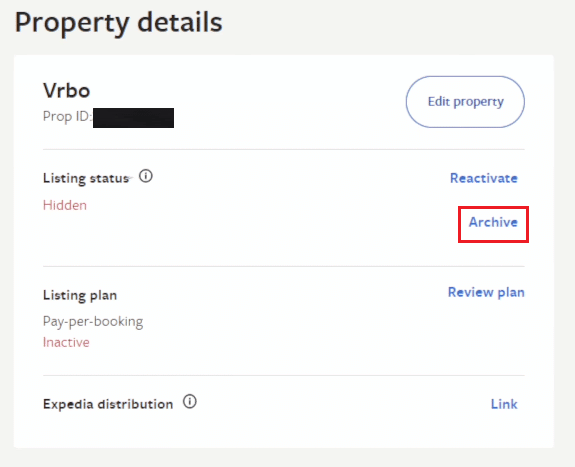Select the Hidden status text
Image resolution: width=575 pixels, height=467 pixels.
pyautogui.click(x=65, y=205)
